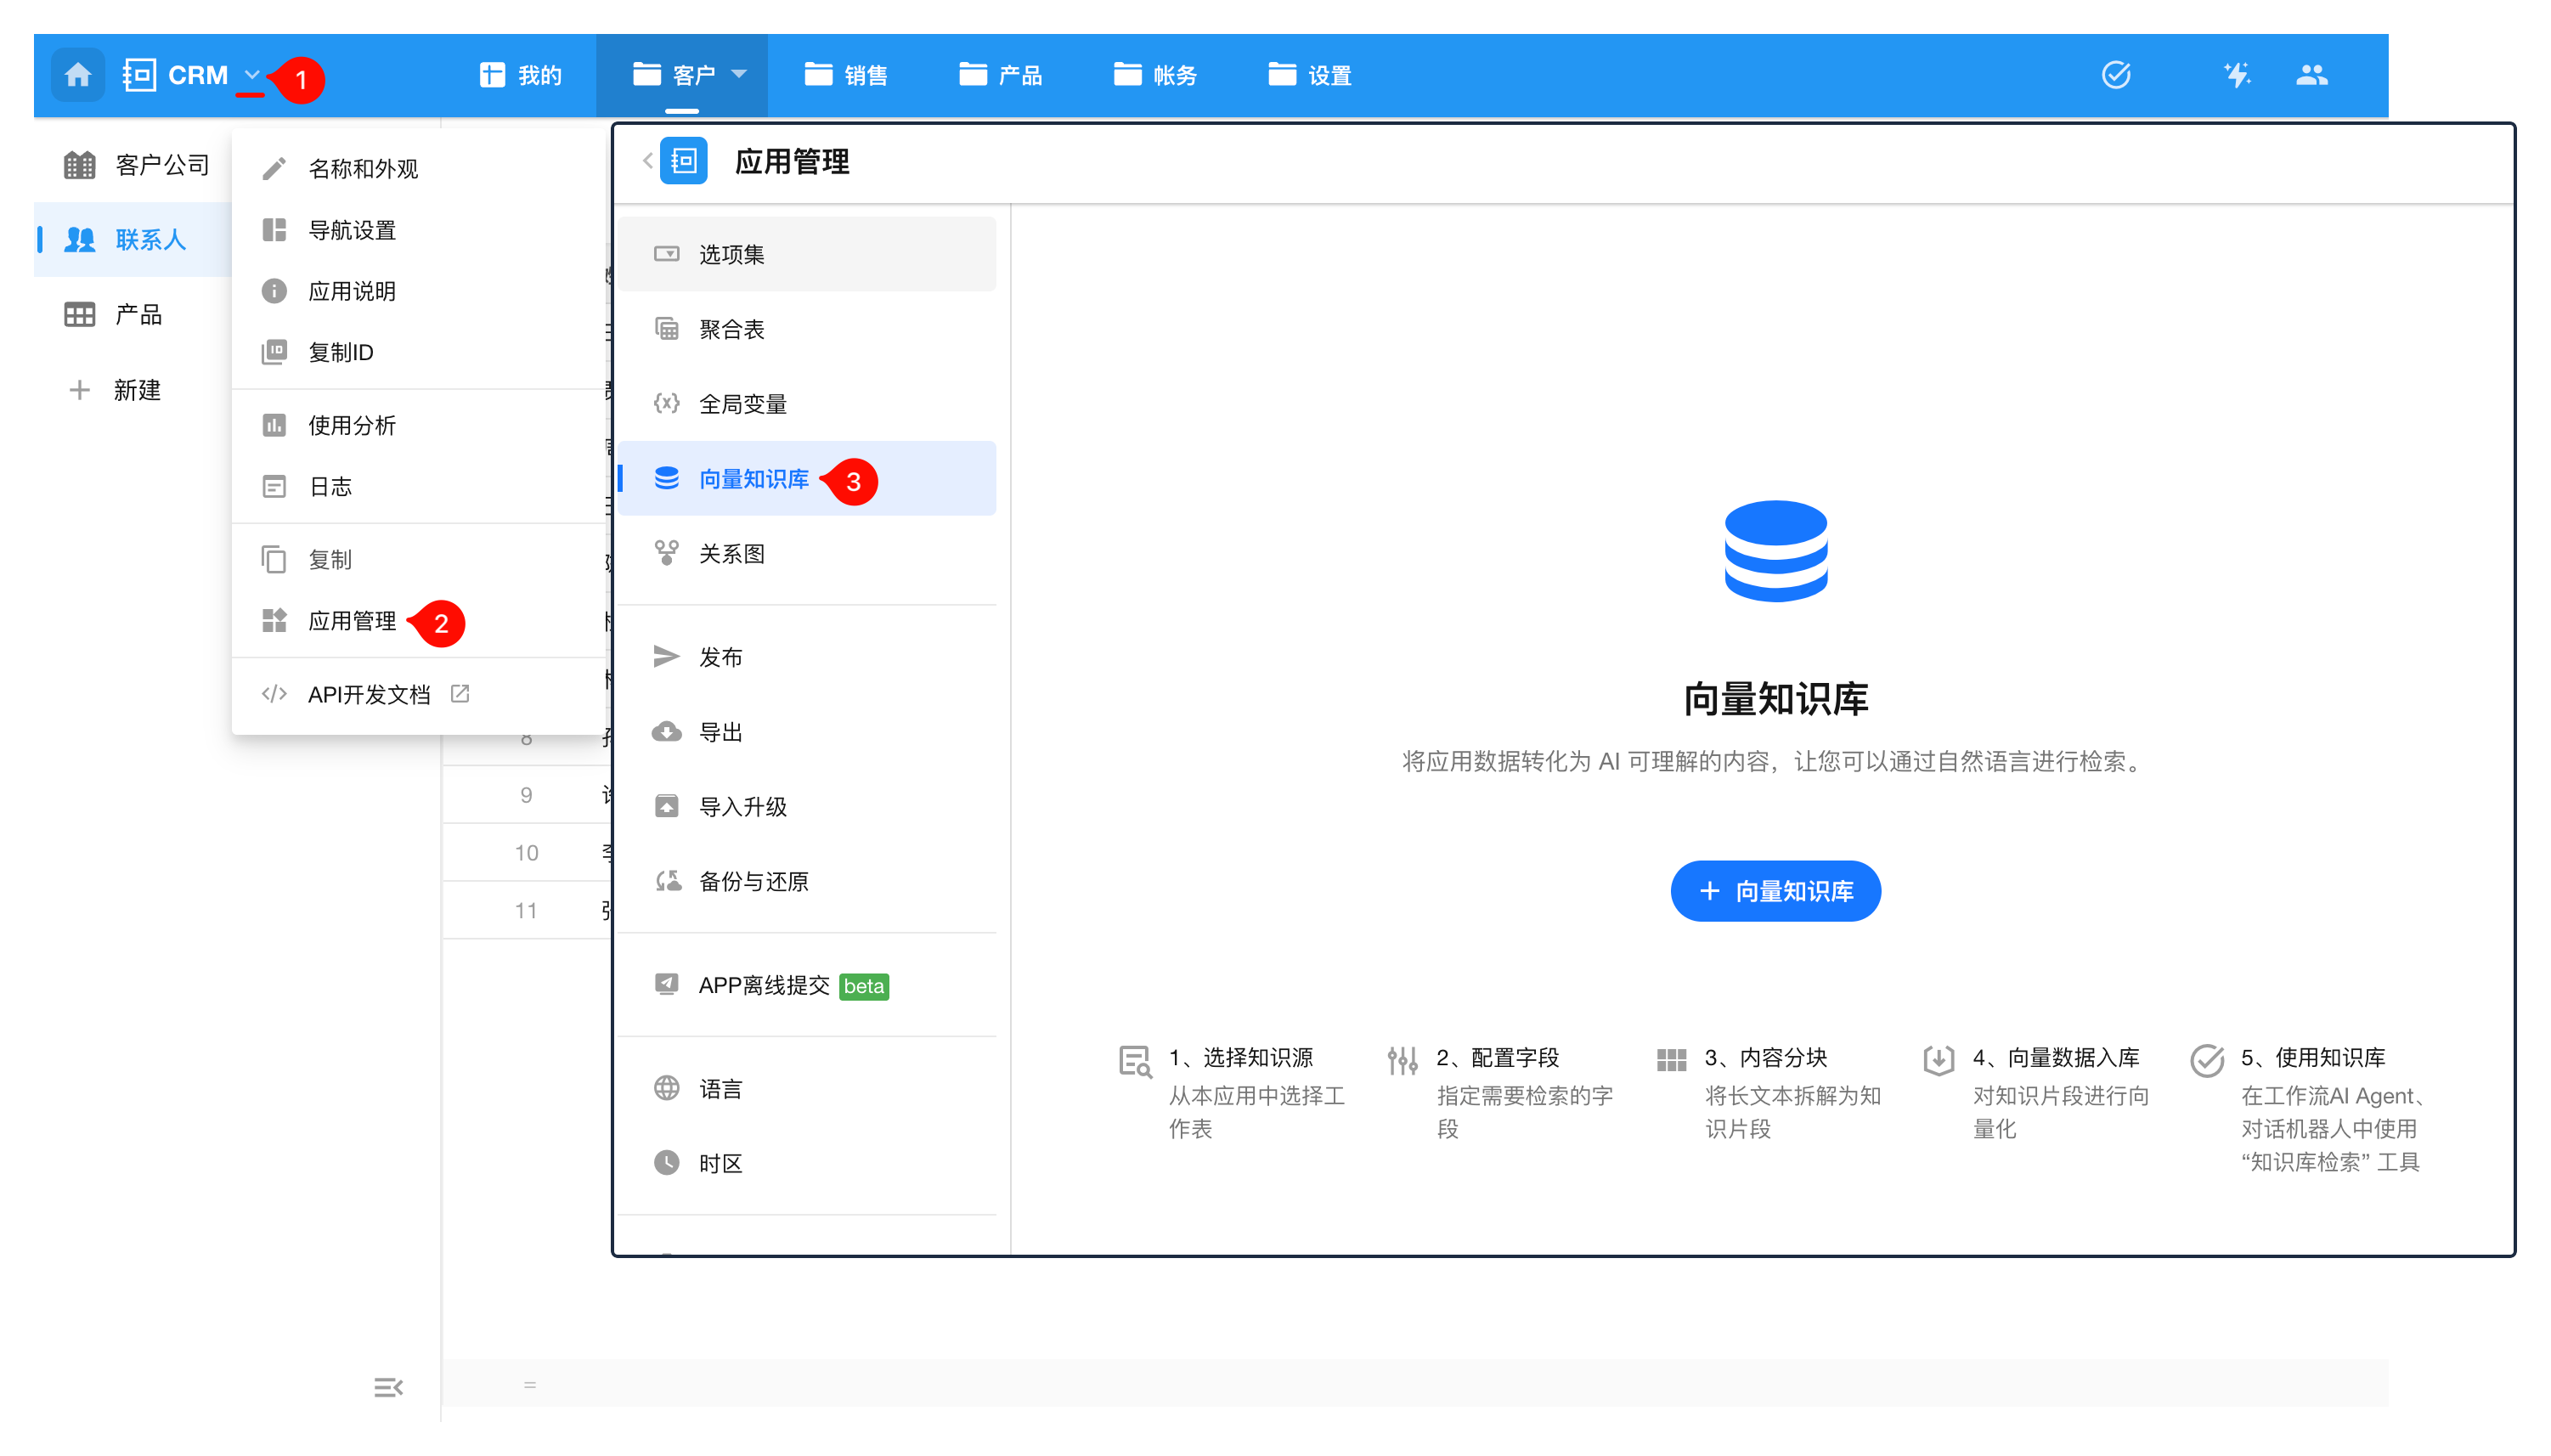The image size is (2551, 1456).
Task: Open the 销售 tab
Action: tap(846, 75)
